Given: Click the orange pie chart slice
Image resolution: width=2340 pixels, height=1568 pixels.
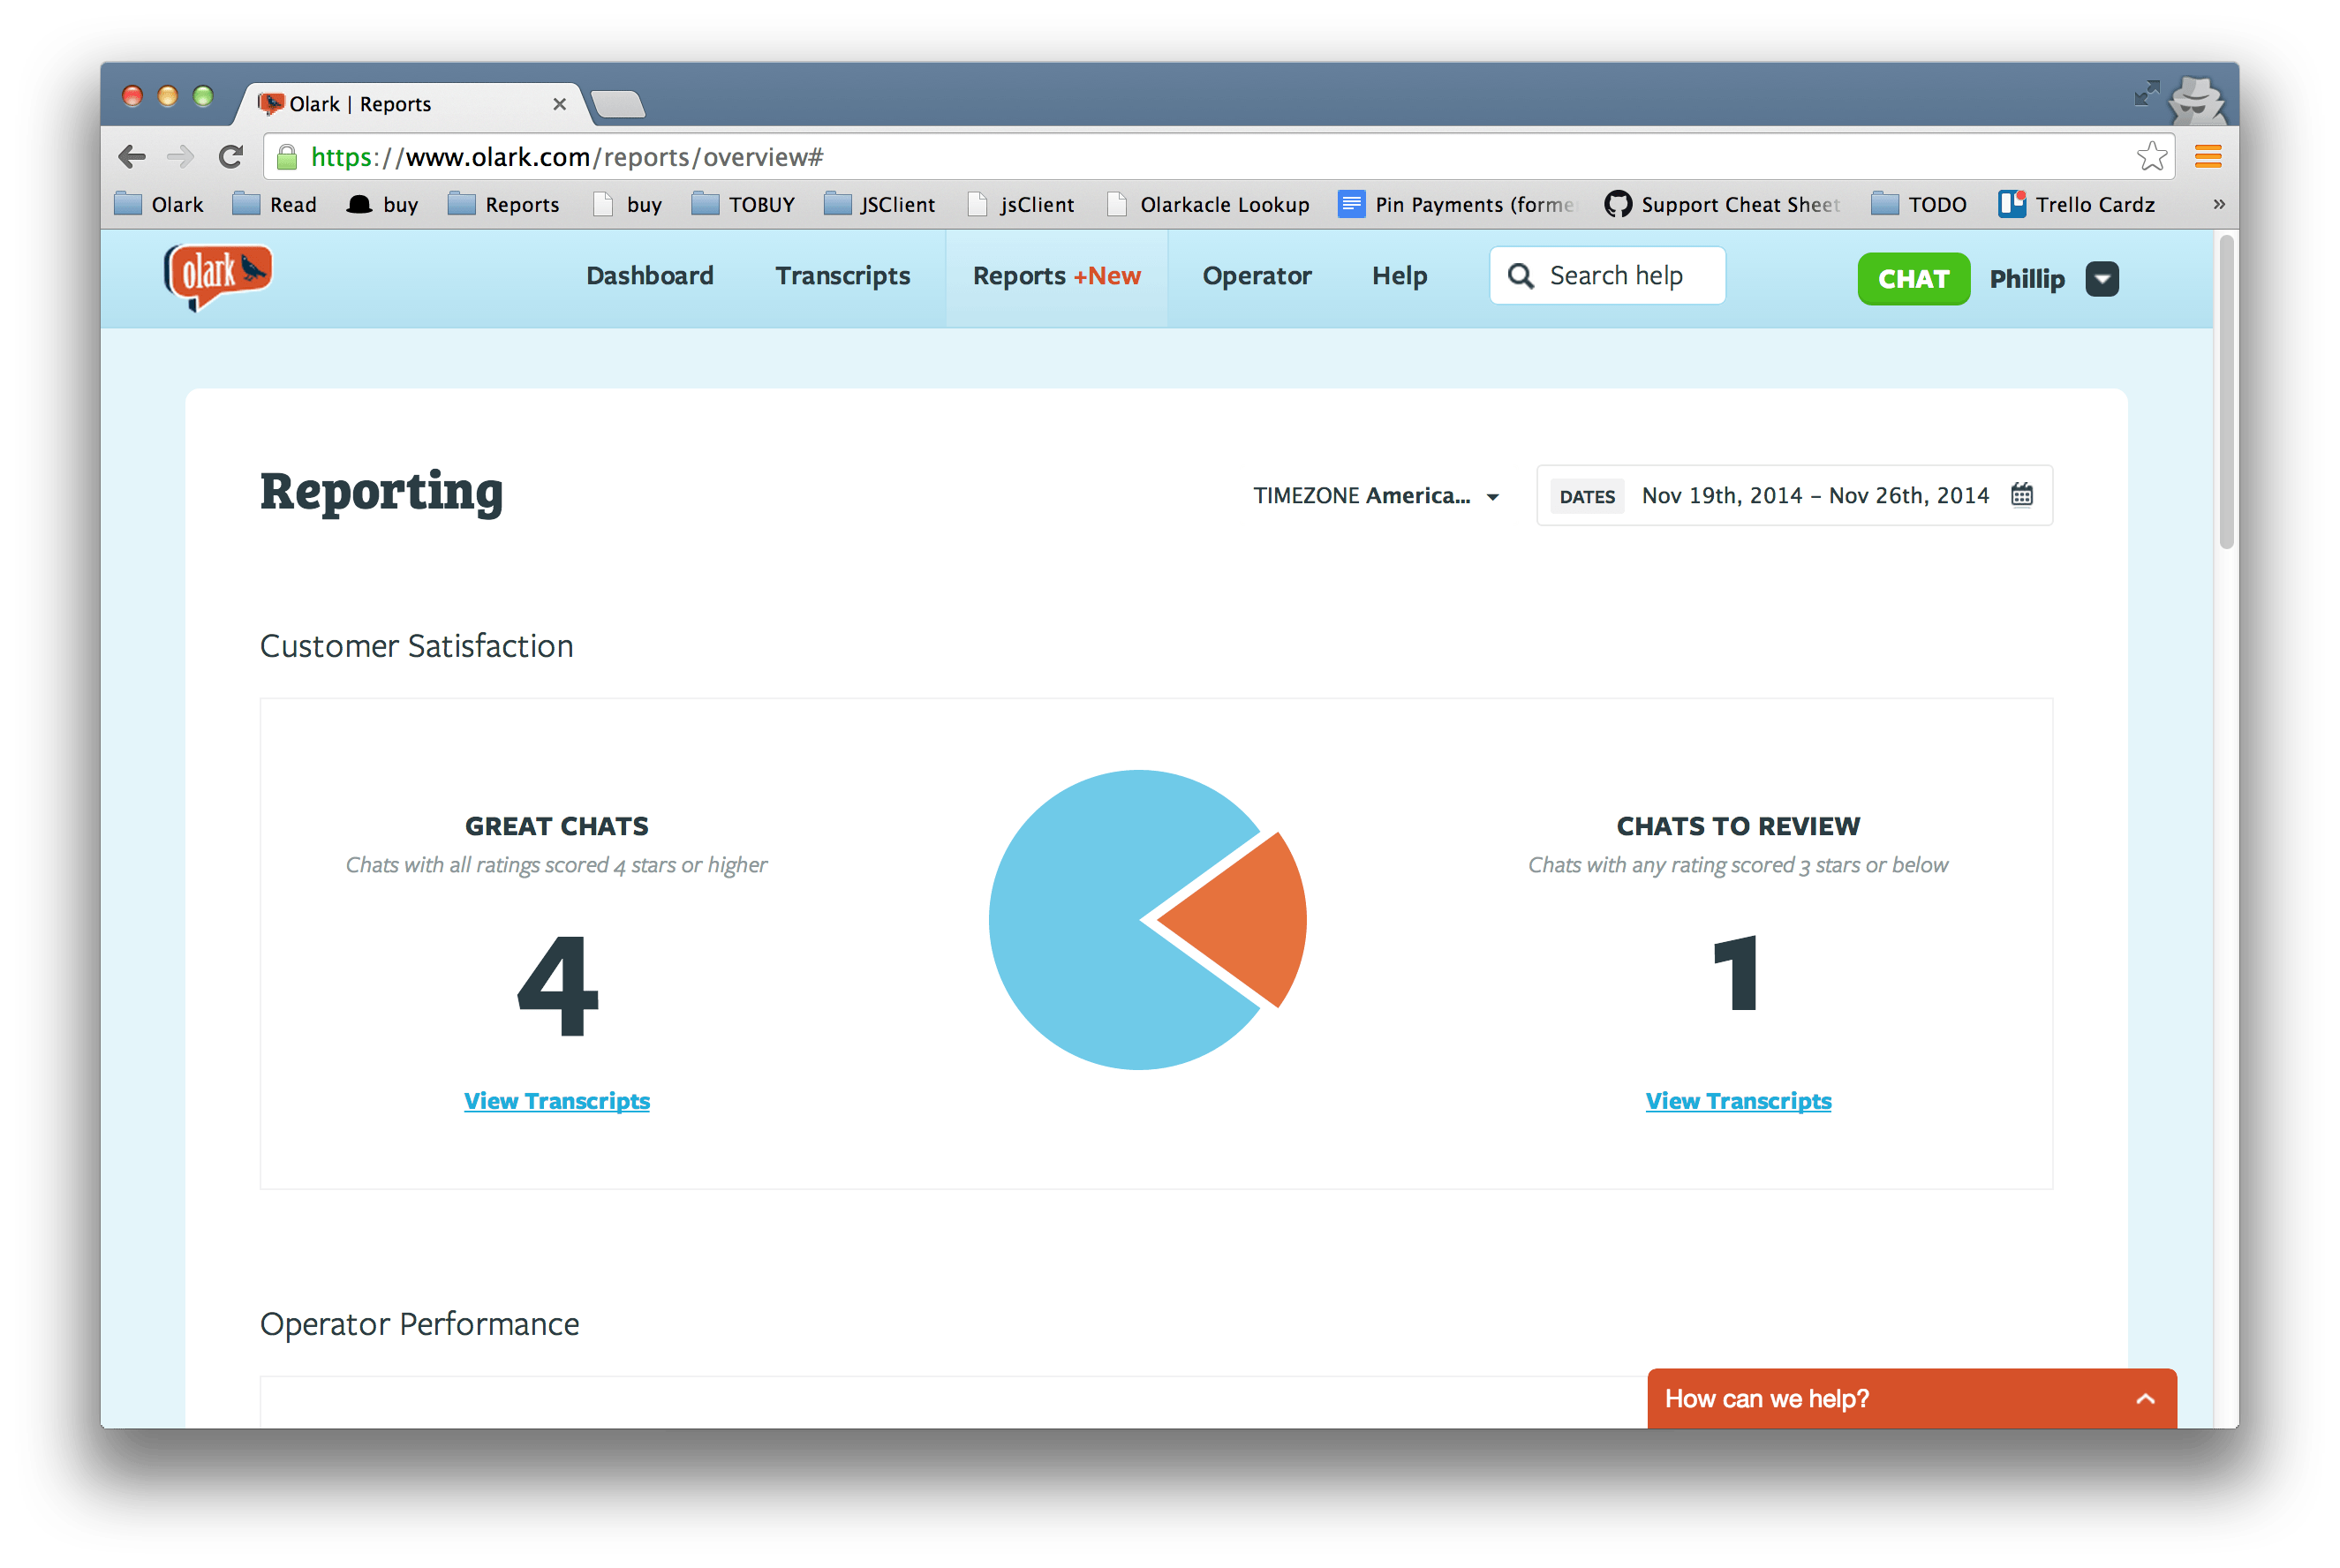Looking at the screenshot, I should (1245, 920).
